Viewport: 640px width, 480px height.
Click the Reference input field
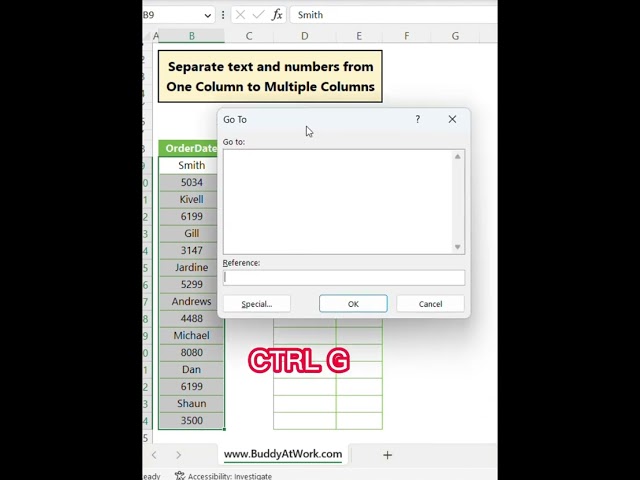coord(344,278)
